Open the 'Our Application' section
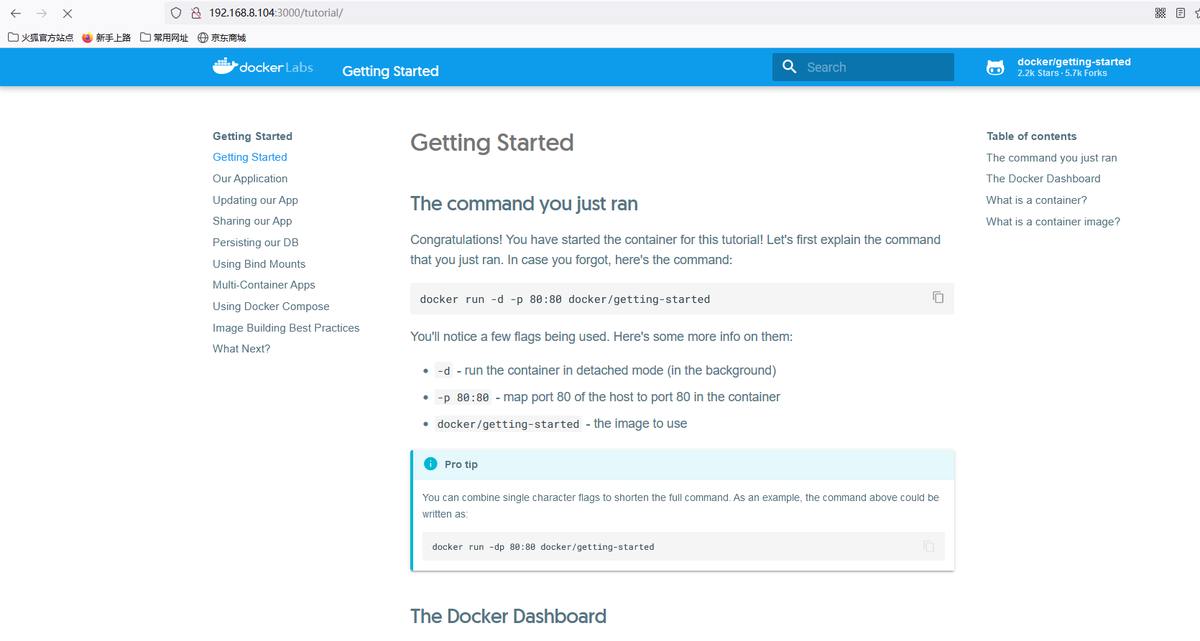 [250, 178]
